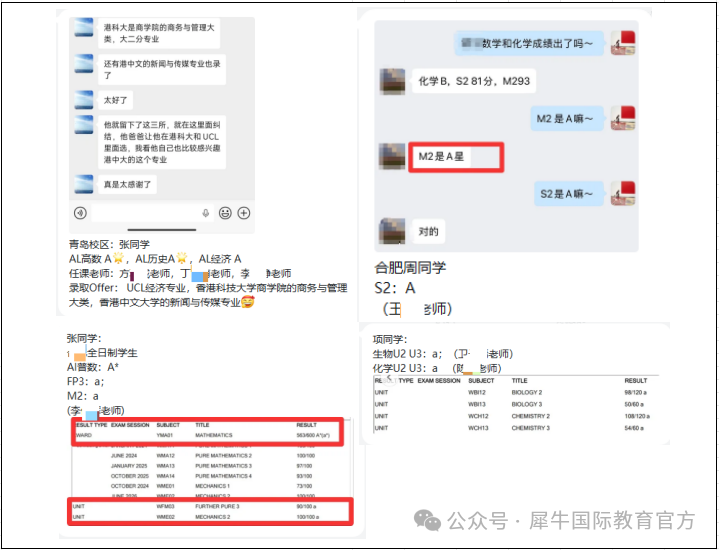This screenshot has width=719, height=550.
Task: Tap the plus icon for more attachments
Action: coord(244,213)
